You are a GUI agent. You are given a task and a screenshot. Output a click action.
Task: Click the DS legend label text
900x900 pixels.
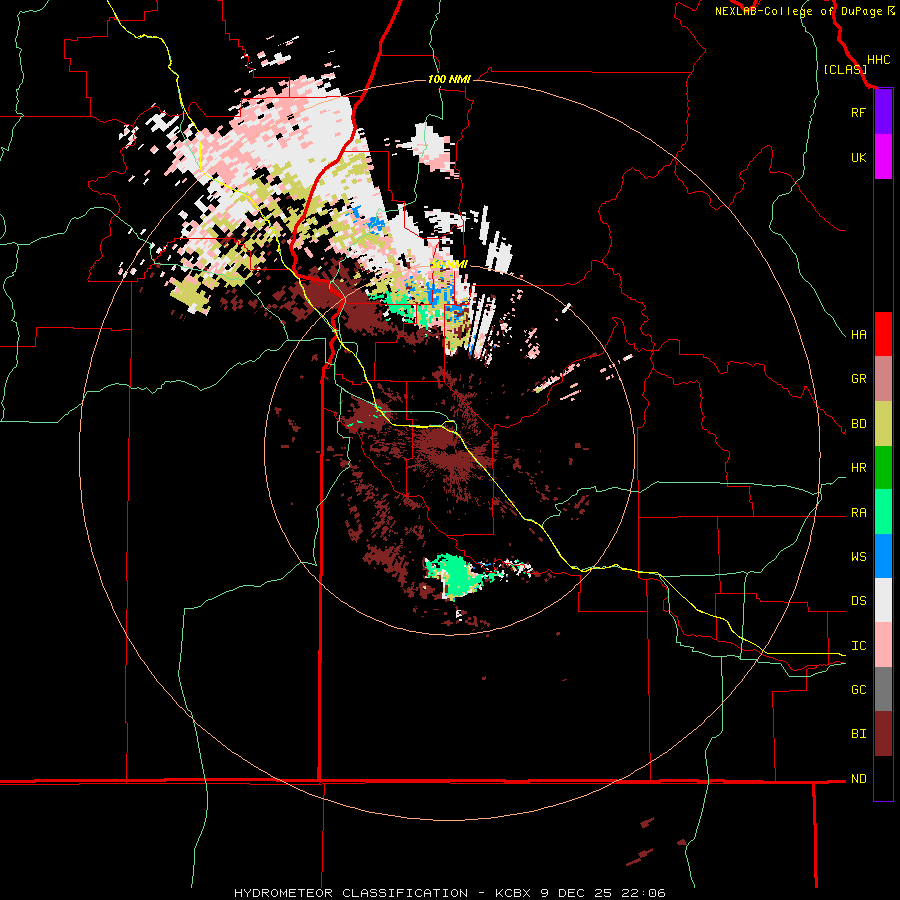coord(858,601)
